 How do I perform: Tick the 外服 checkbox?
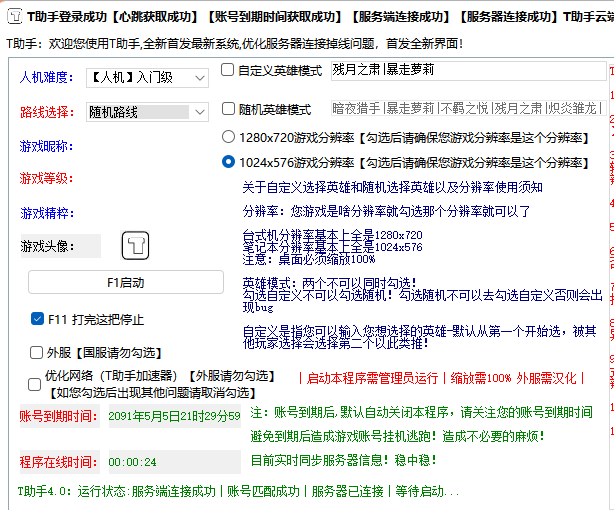click(x=36, y=352)
